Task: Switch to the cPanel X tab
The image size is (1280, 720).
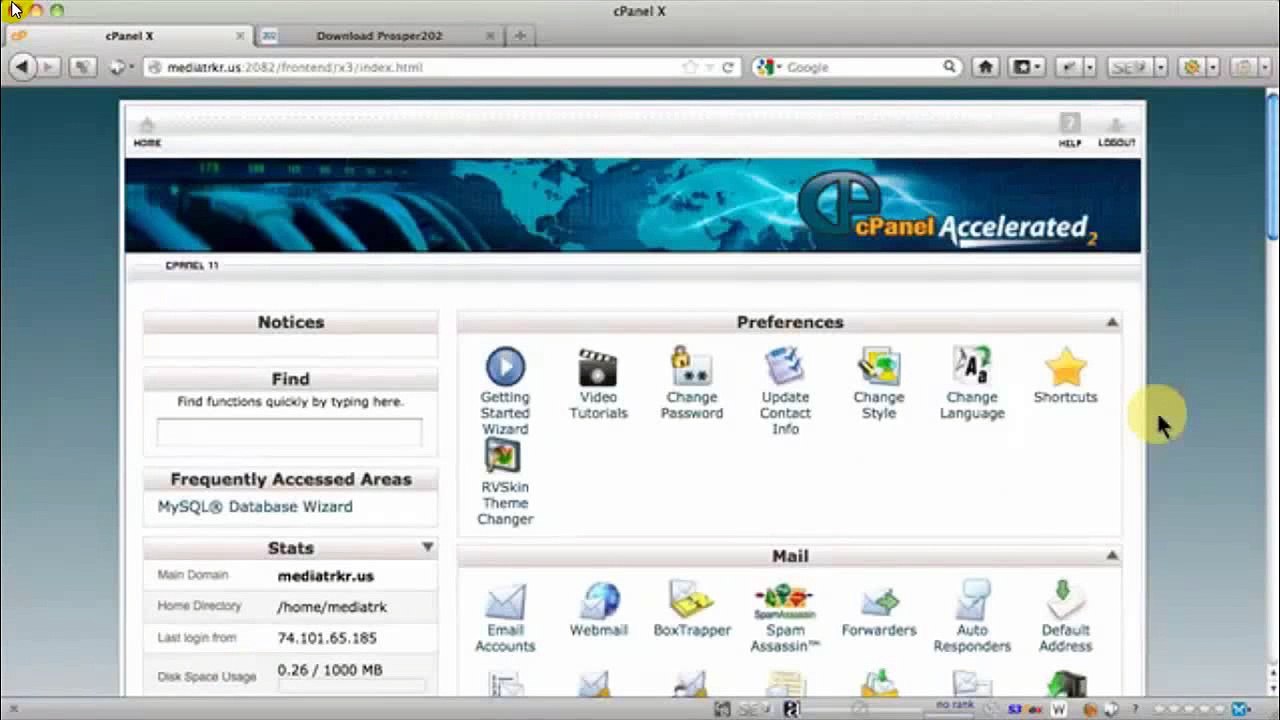Action: coord(129,36)
